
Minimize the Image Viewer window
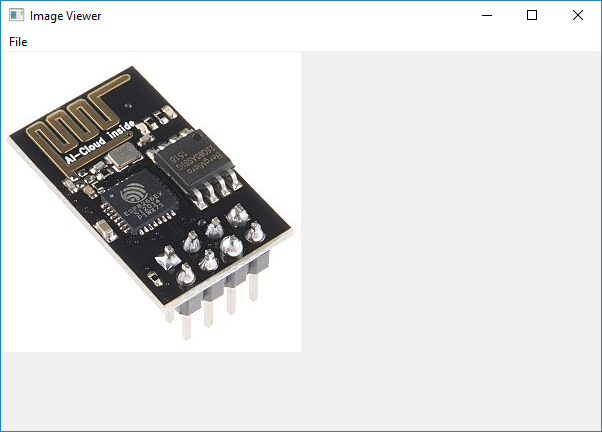tap(487, 15)
